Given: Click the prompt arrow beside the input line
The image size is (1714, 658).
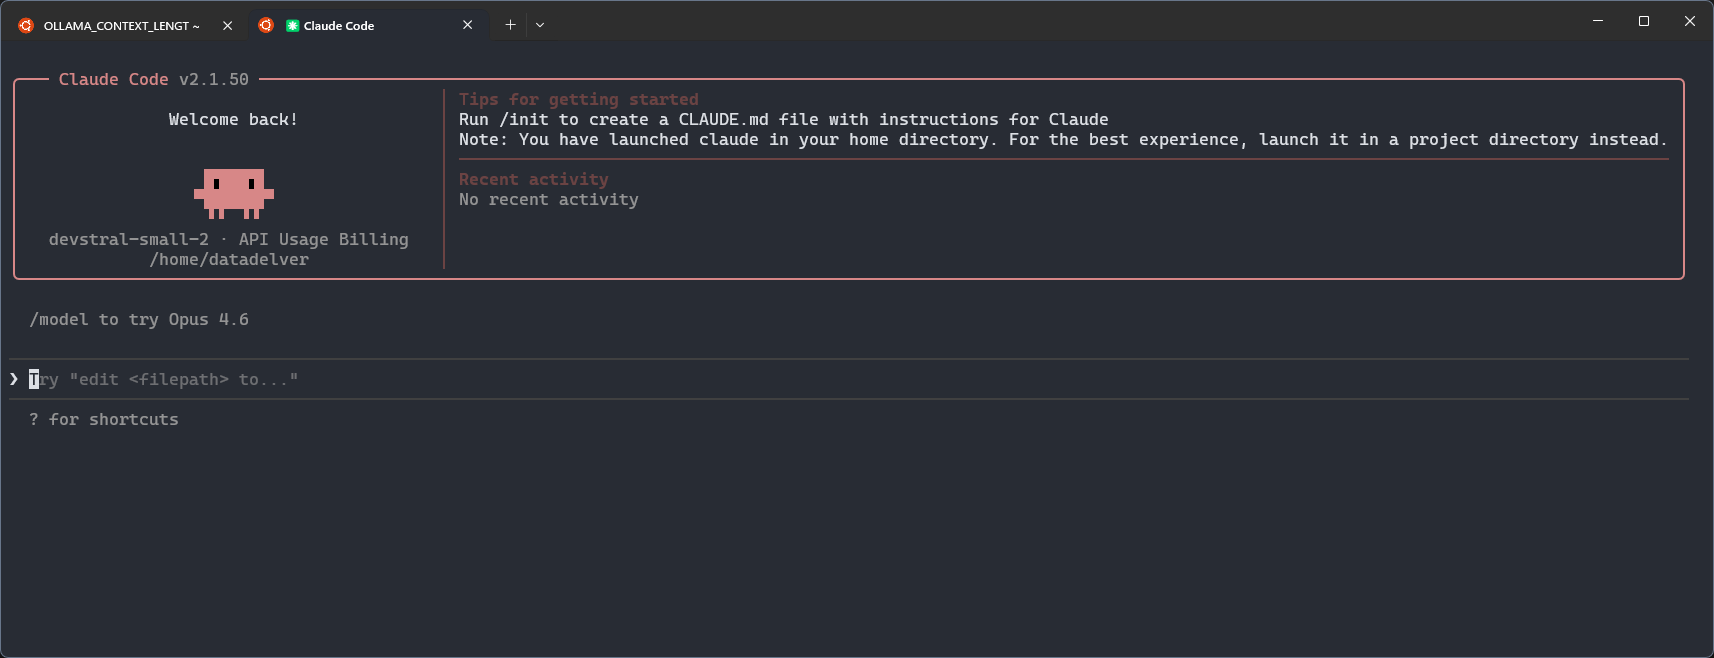Looking at the screenshot, I should [x=13, y=379].
